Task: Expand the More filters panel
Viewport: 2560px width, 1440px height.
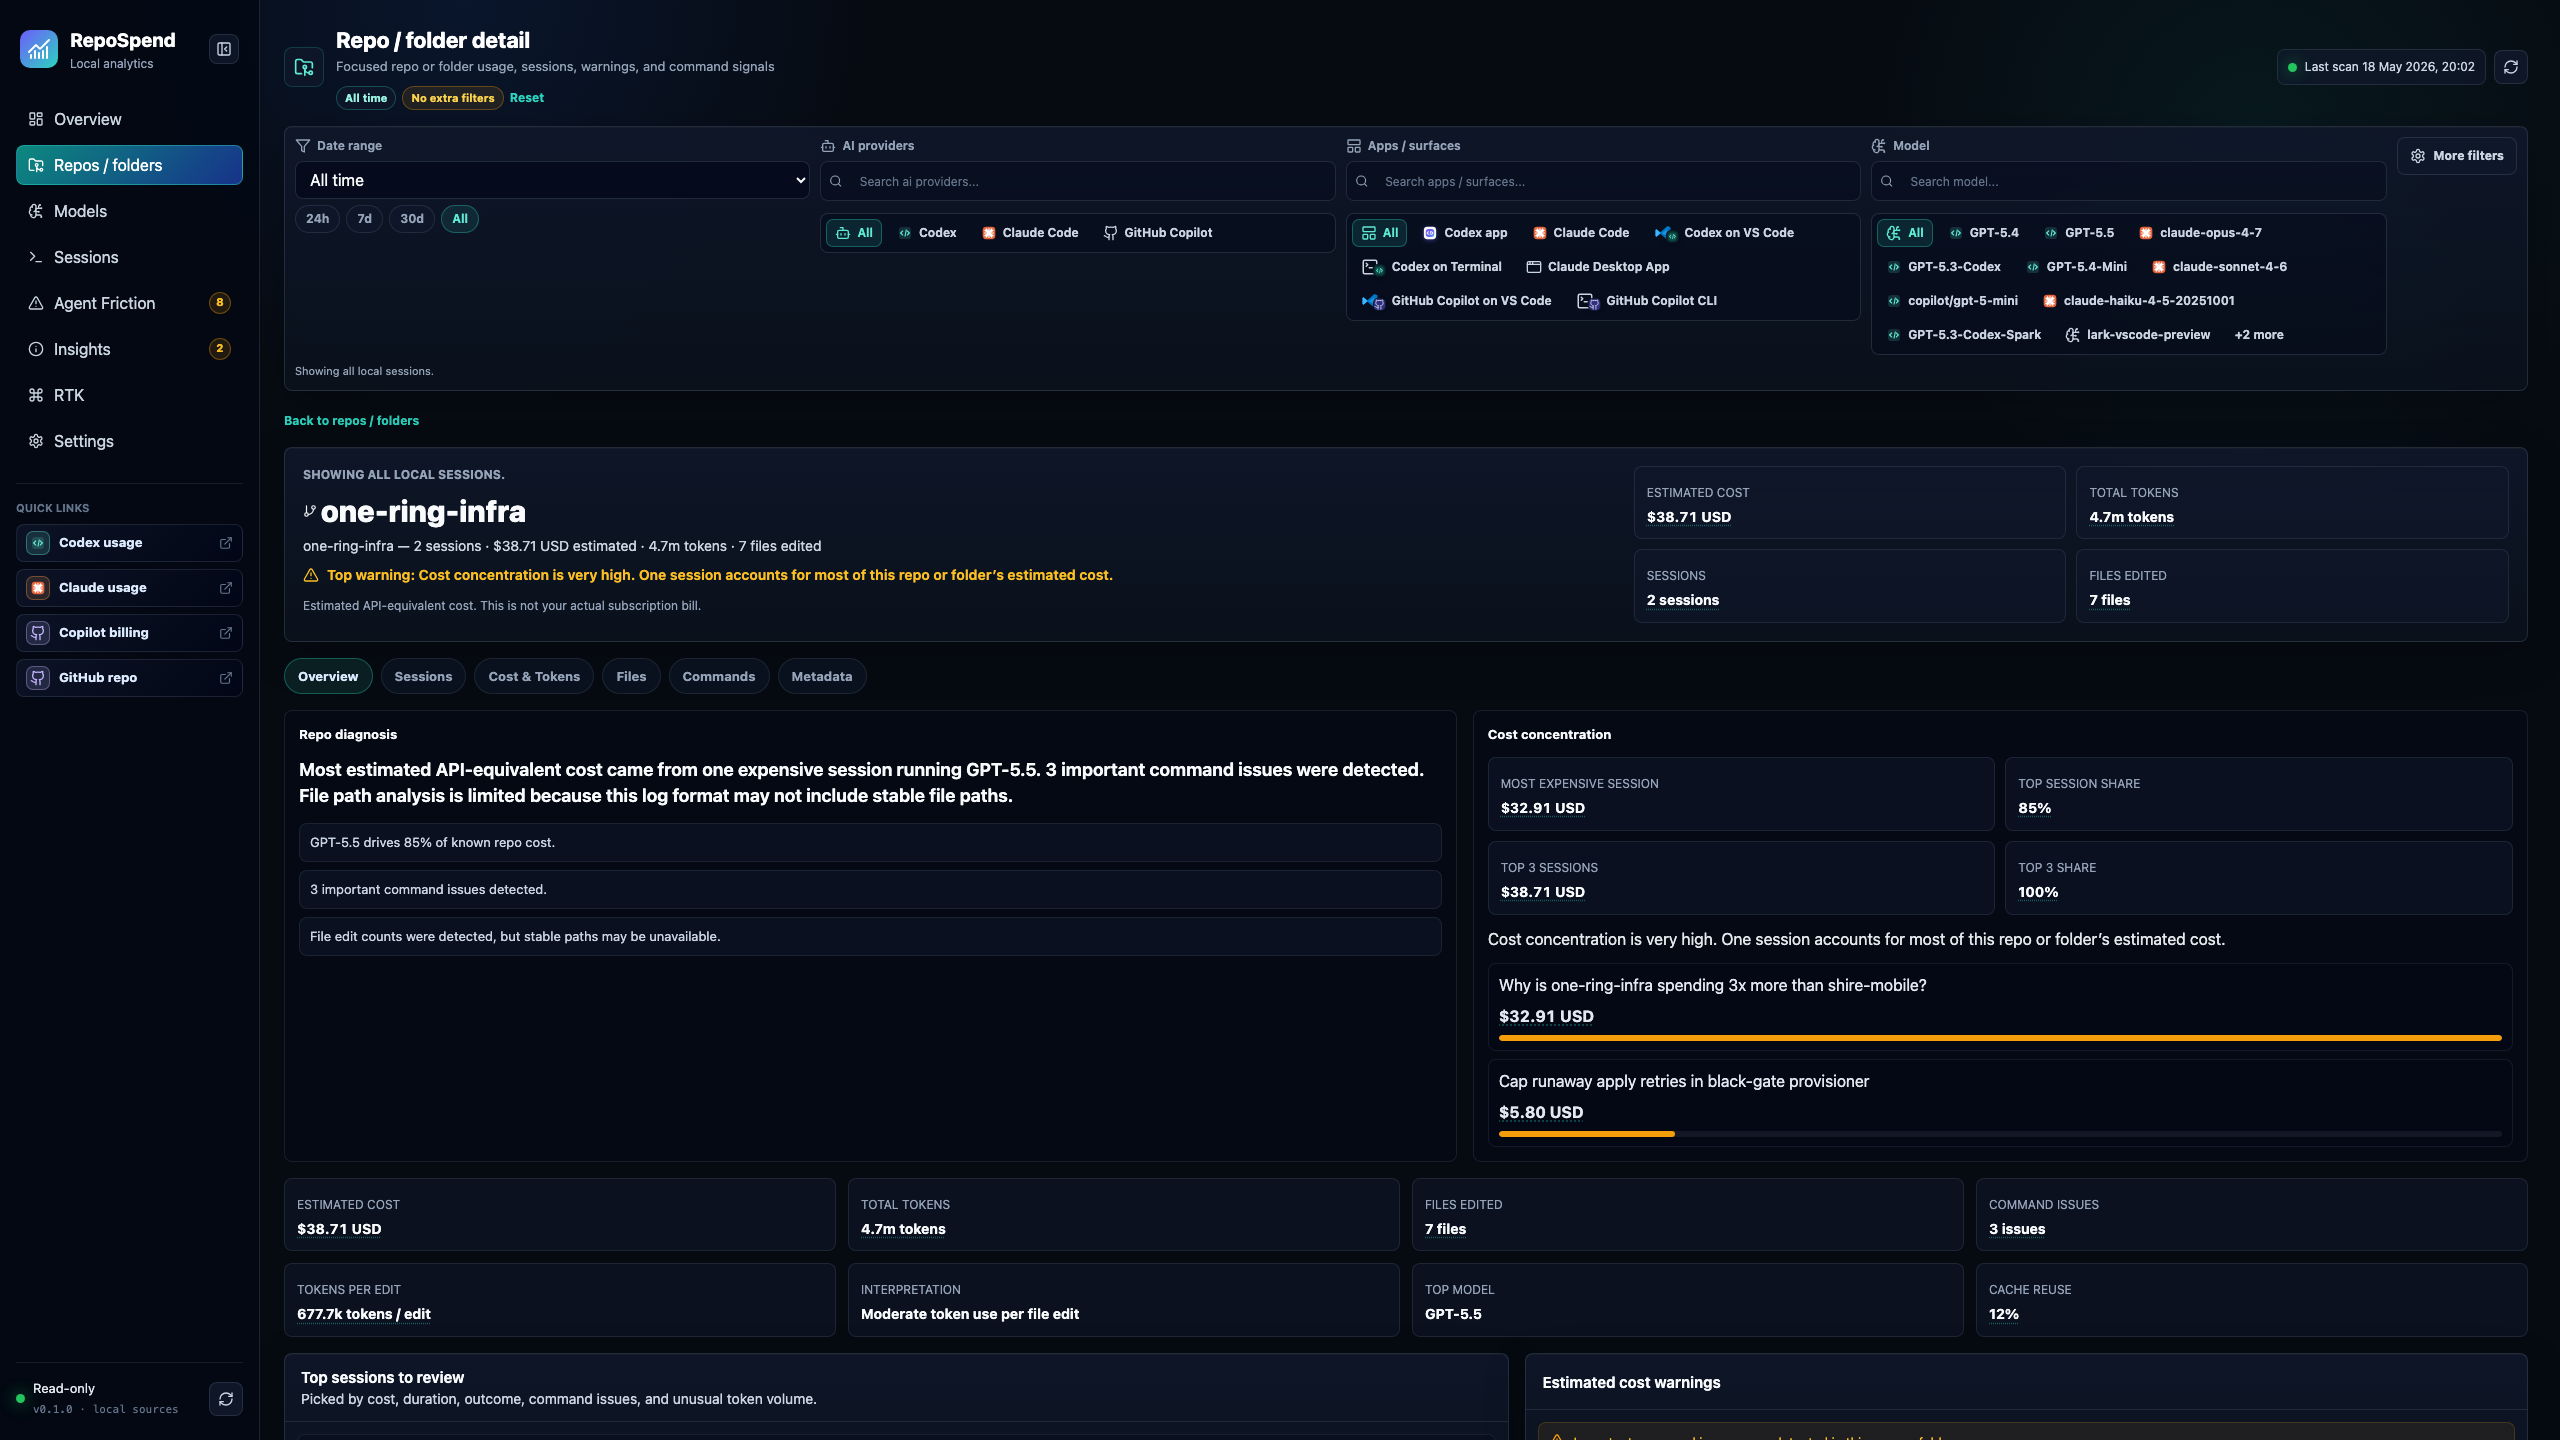Action: pyautogui.click(x=2457, y=156)
